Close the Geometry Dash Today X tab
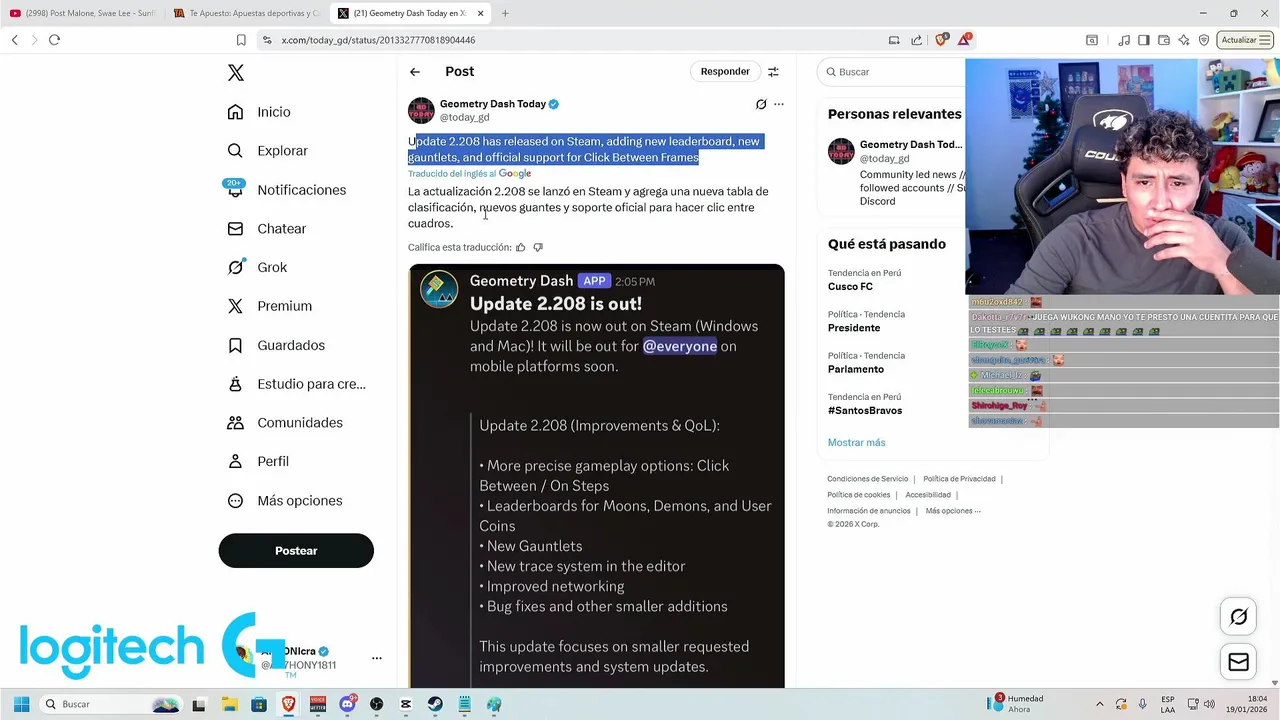This screenshot has height=720, width=1280. point(481,13)
